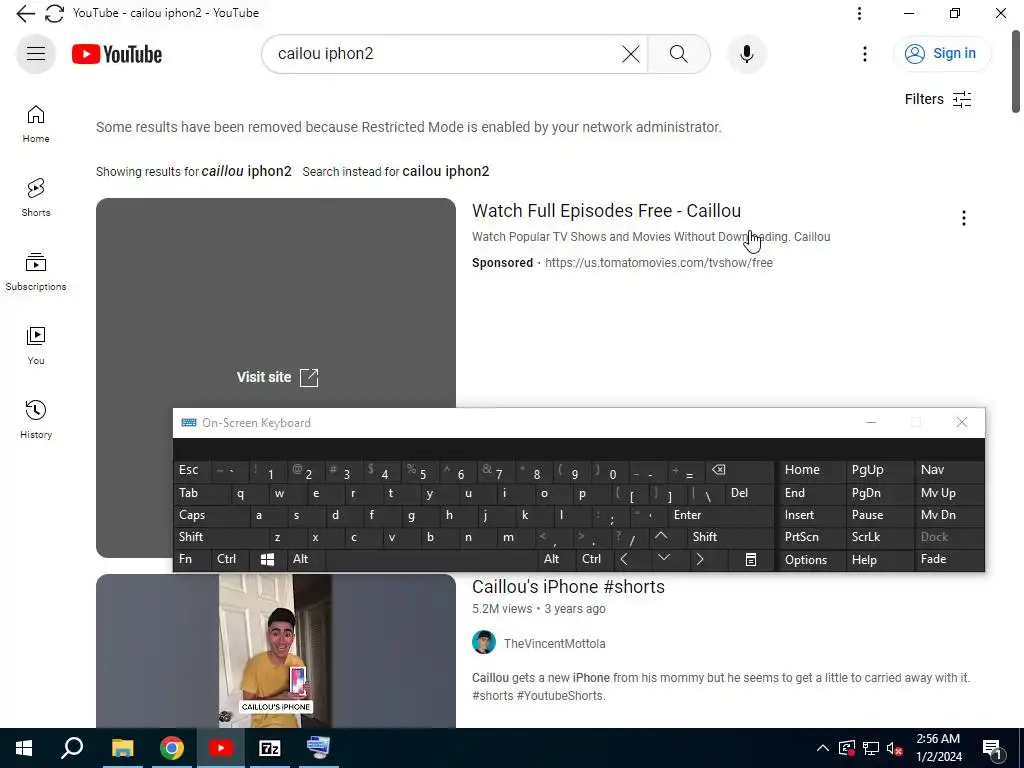Open Subscriptions in sidebar
This screenshot has width=1024, height=768.
pyautogui.click(x=36, y=272)
